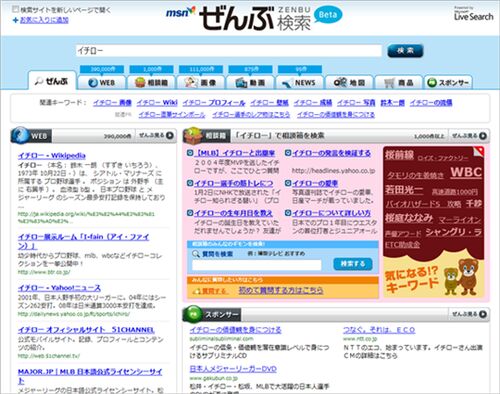Click the main search field containing イチロー
500x394 pixels.
(229, 51)
